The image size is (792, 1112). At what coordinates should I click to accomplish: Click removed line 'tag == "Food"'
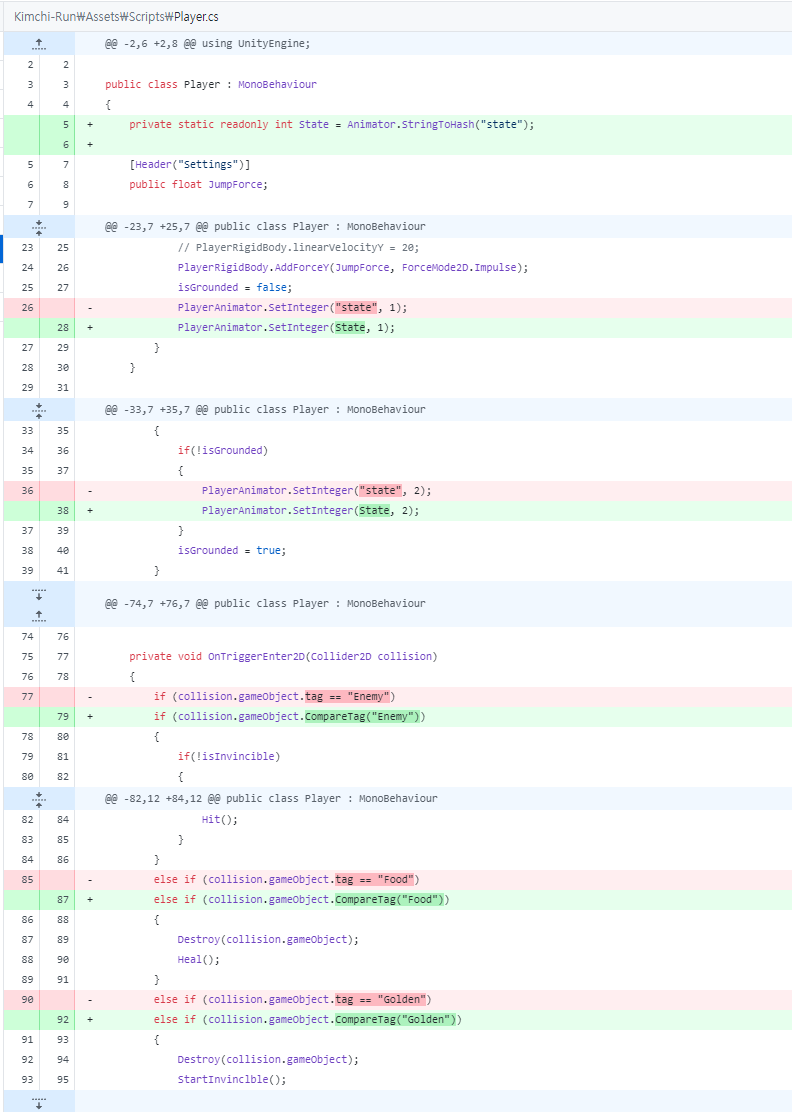pyautogui.click(x=286, y=879)
